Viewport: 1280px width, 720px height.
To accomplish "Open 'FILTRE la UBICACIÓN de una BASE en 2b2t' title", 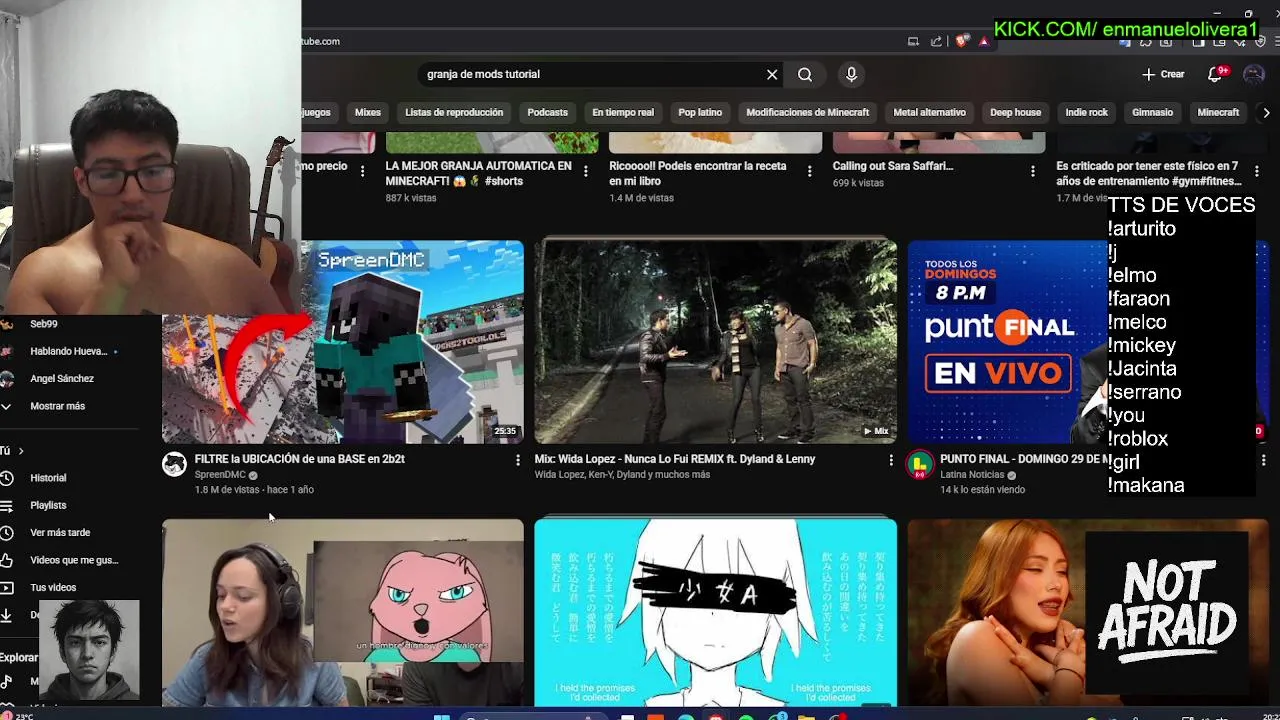I will [300, 459].
